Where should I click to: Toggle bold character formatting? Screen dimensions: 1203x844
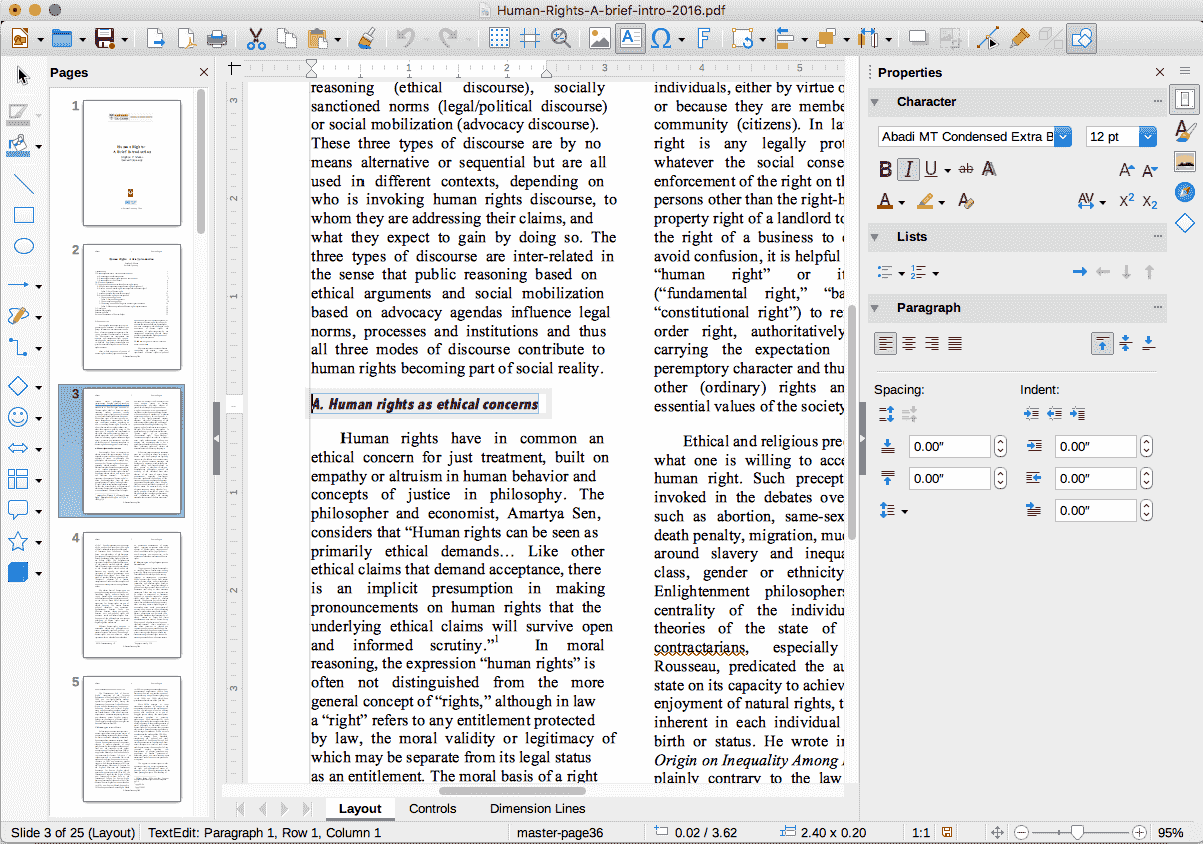(886, 169)
